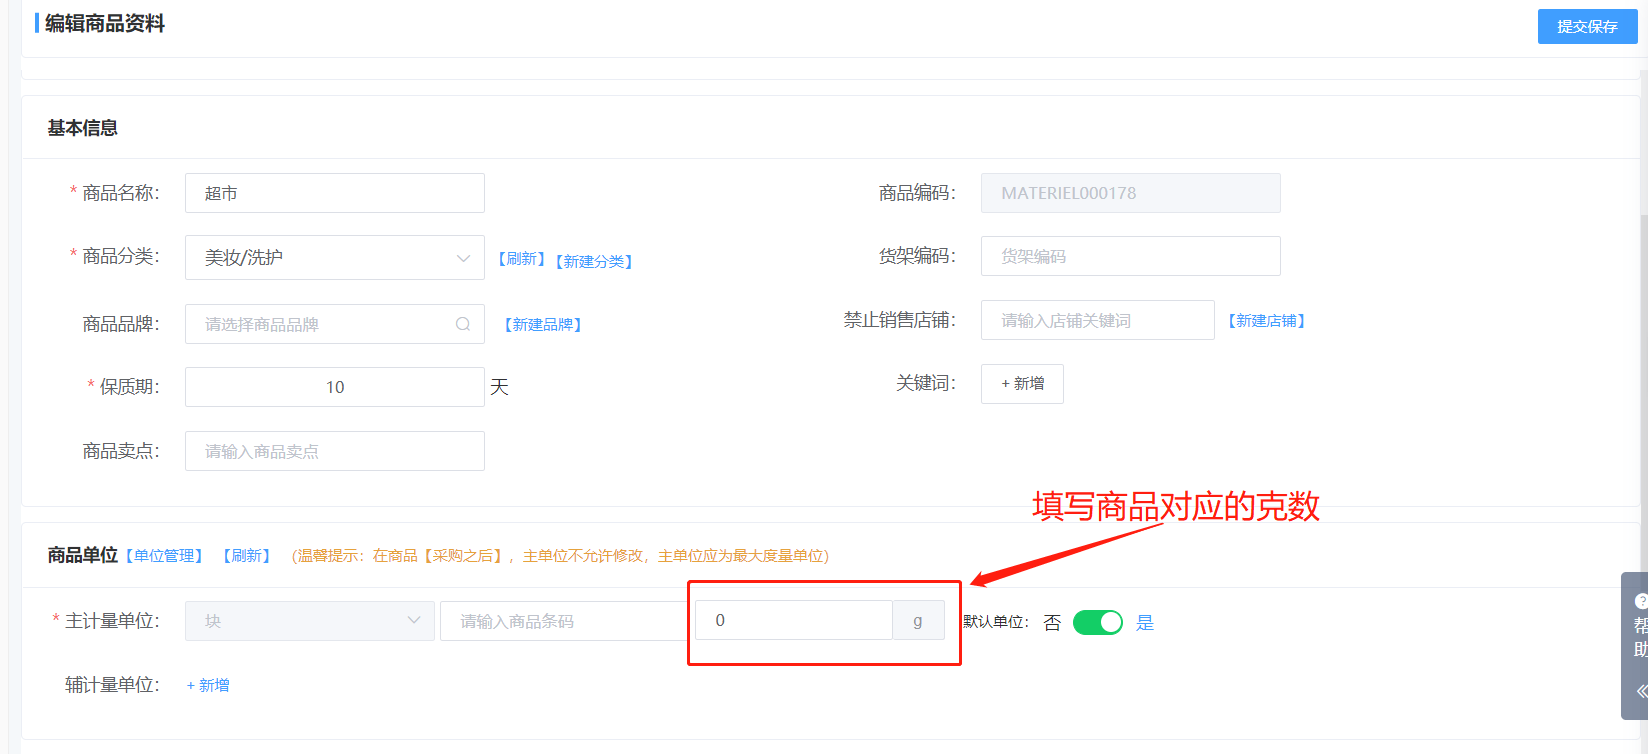Image resolution: width=1648 pixels, height=754 pixels.
Task: Click the 【新建品牌】 link
Action: tap(543, 324)
